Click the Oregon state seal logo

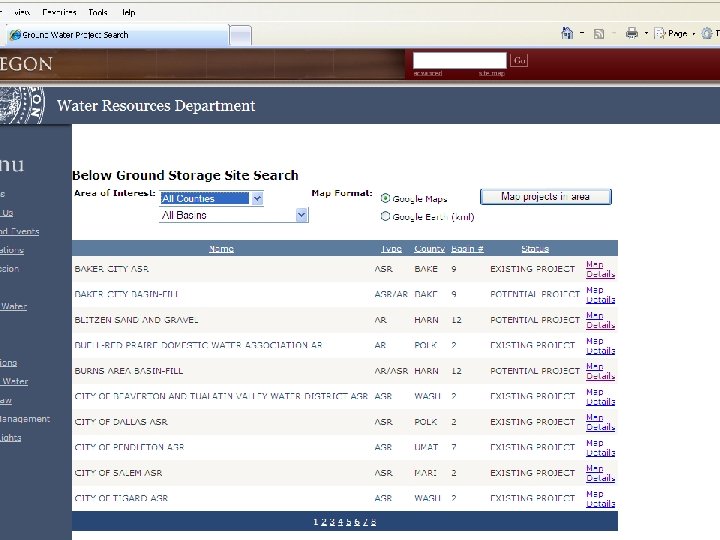[22, 105]
